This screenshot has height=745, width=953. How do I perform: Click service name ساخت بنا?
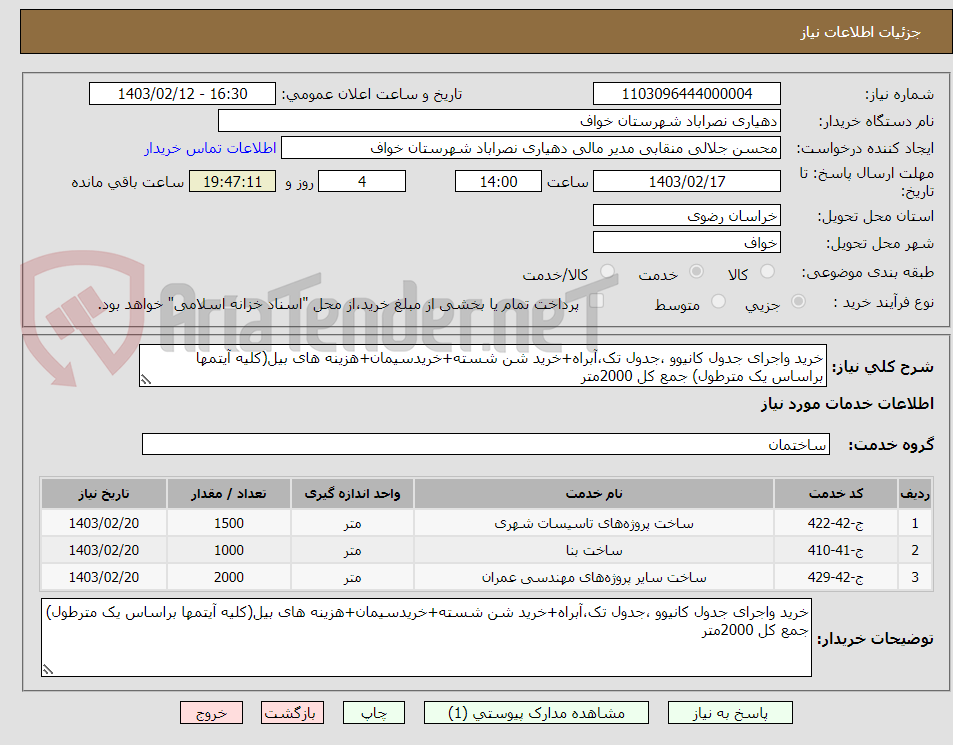594,551
